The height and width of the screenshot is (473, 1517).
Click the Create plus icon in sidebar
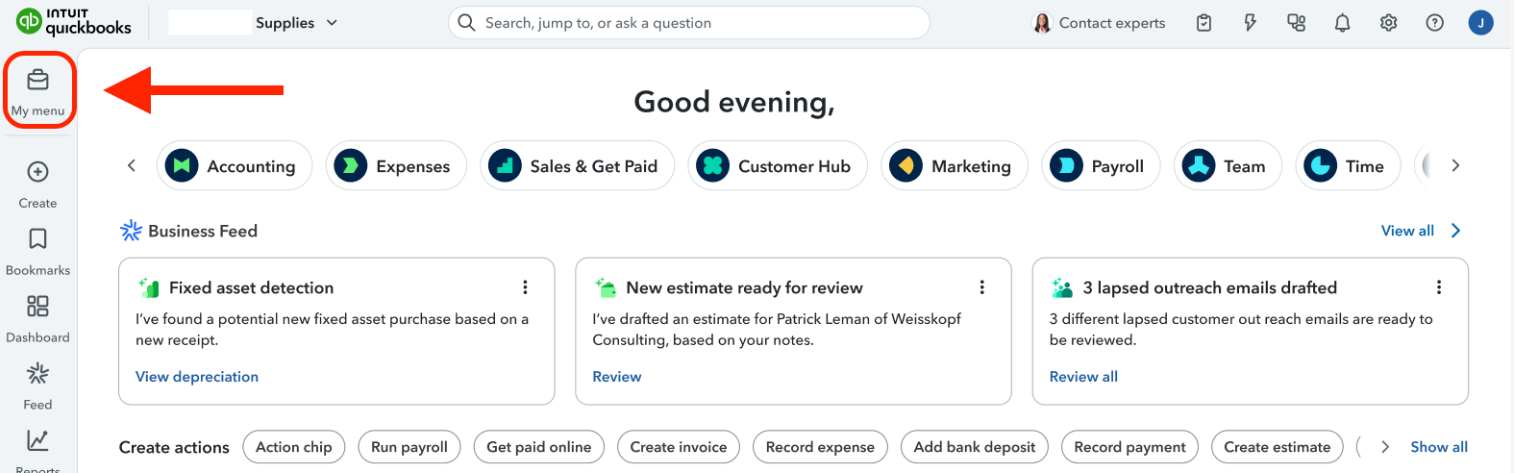click(38, 172)
